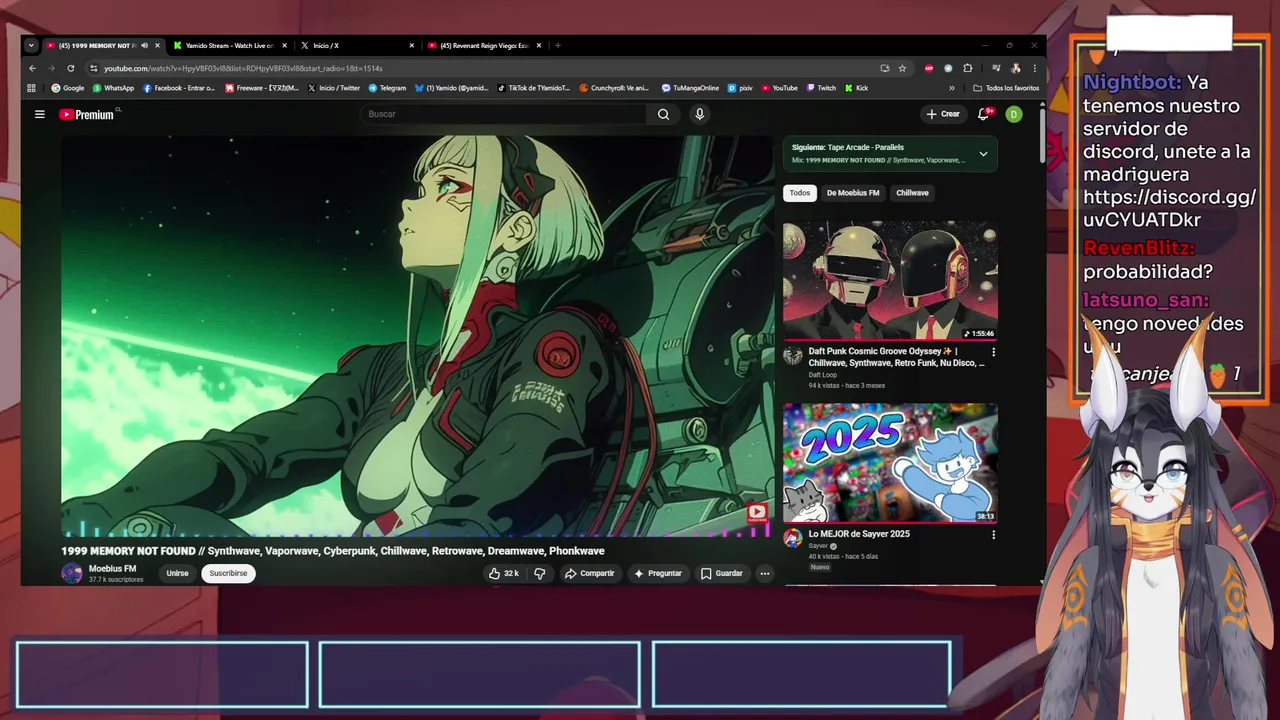Screen dimensions: 1280x720
Task: Open Chrome three-dot menu
Action: point(1034,68)
